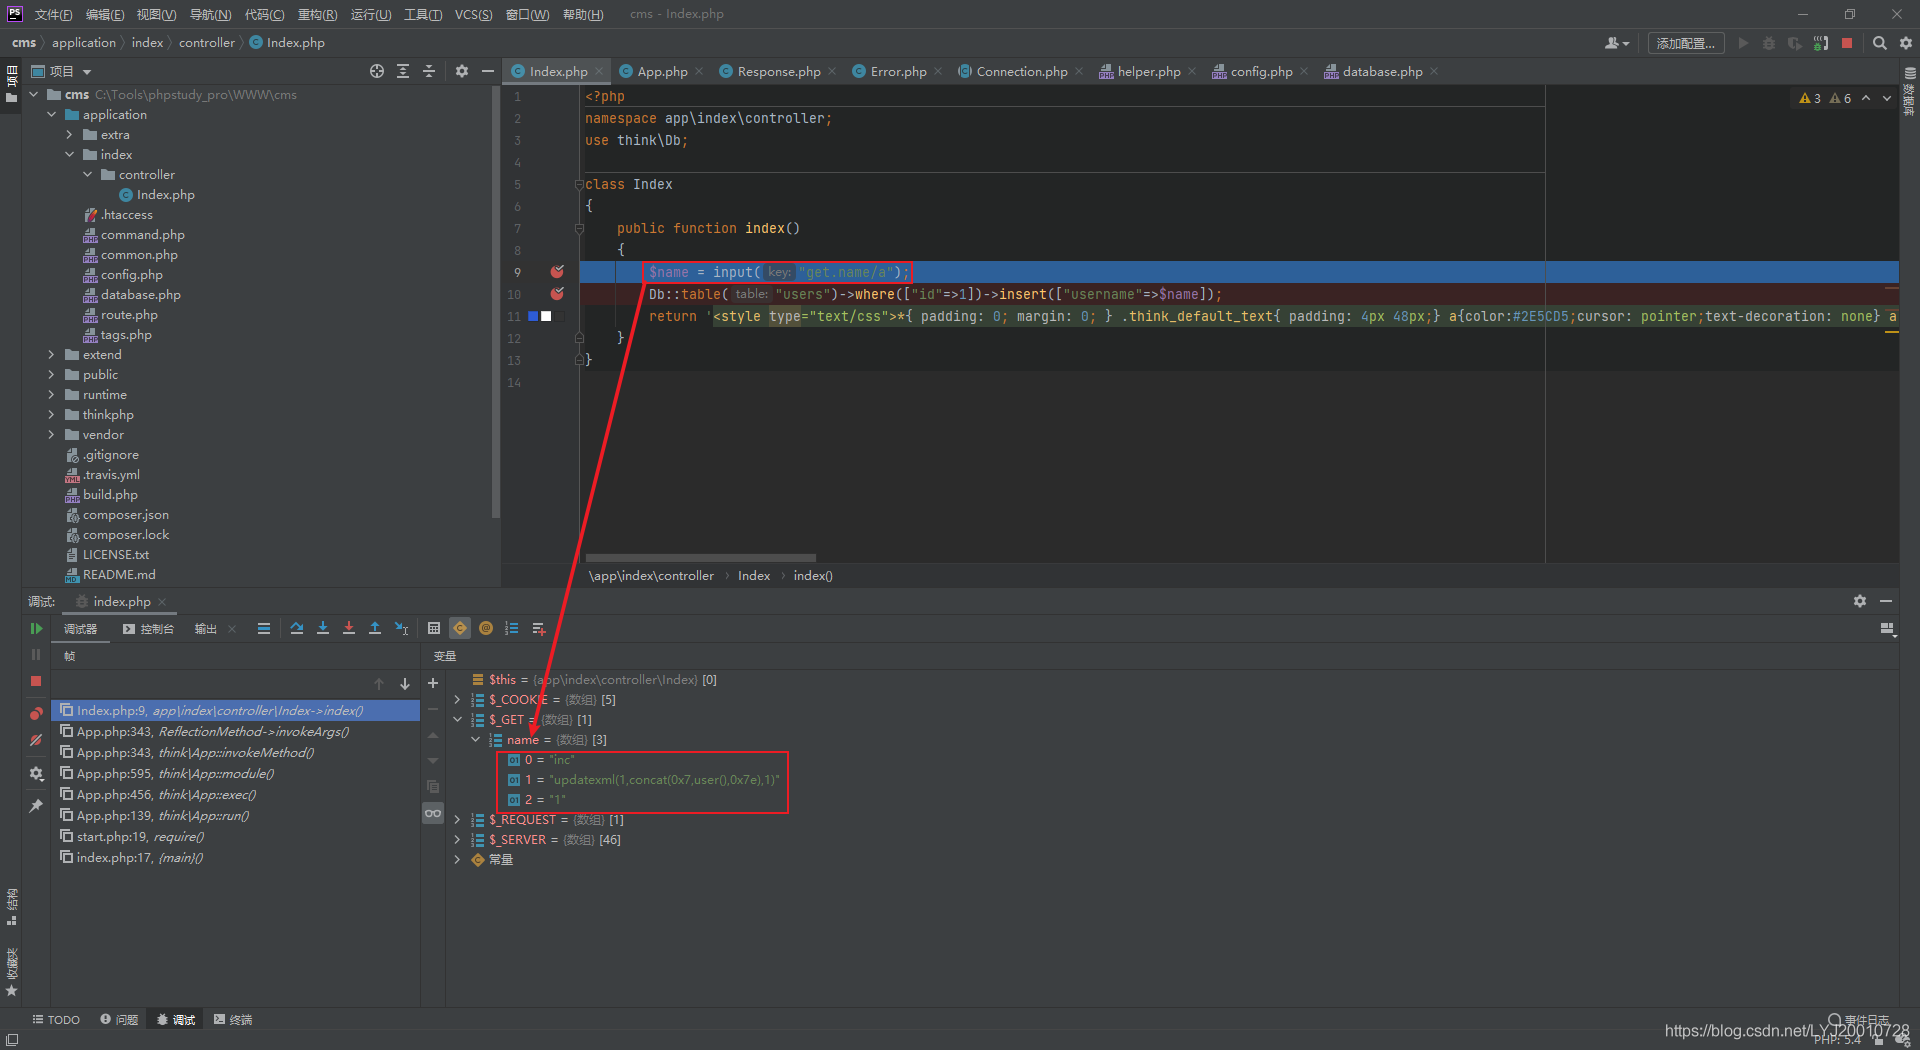This screenshot has height=1050, width=1920.
Task: Click the editor horizontal scrollbar
Action: (700, 558)
